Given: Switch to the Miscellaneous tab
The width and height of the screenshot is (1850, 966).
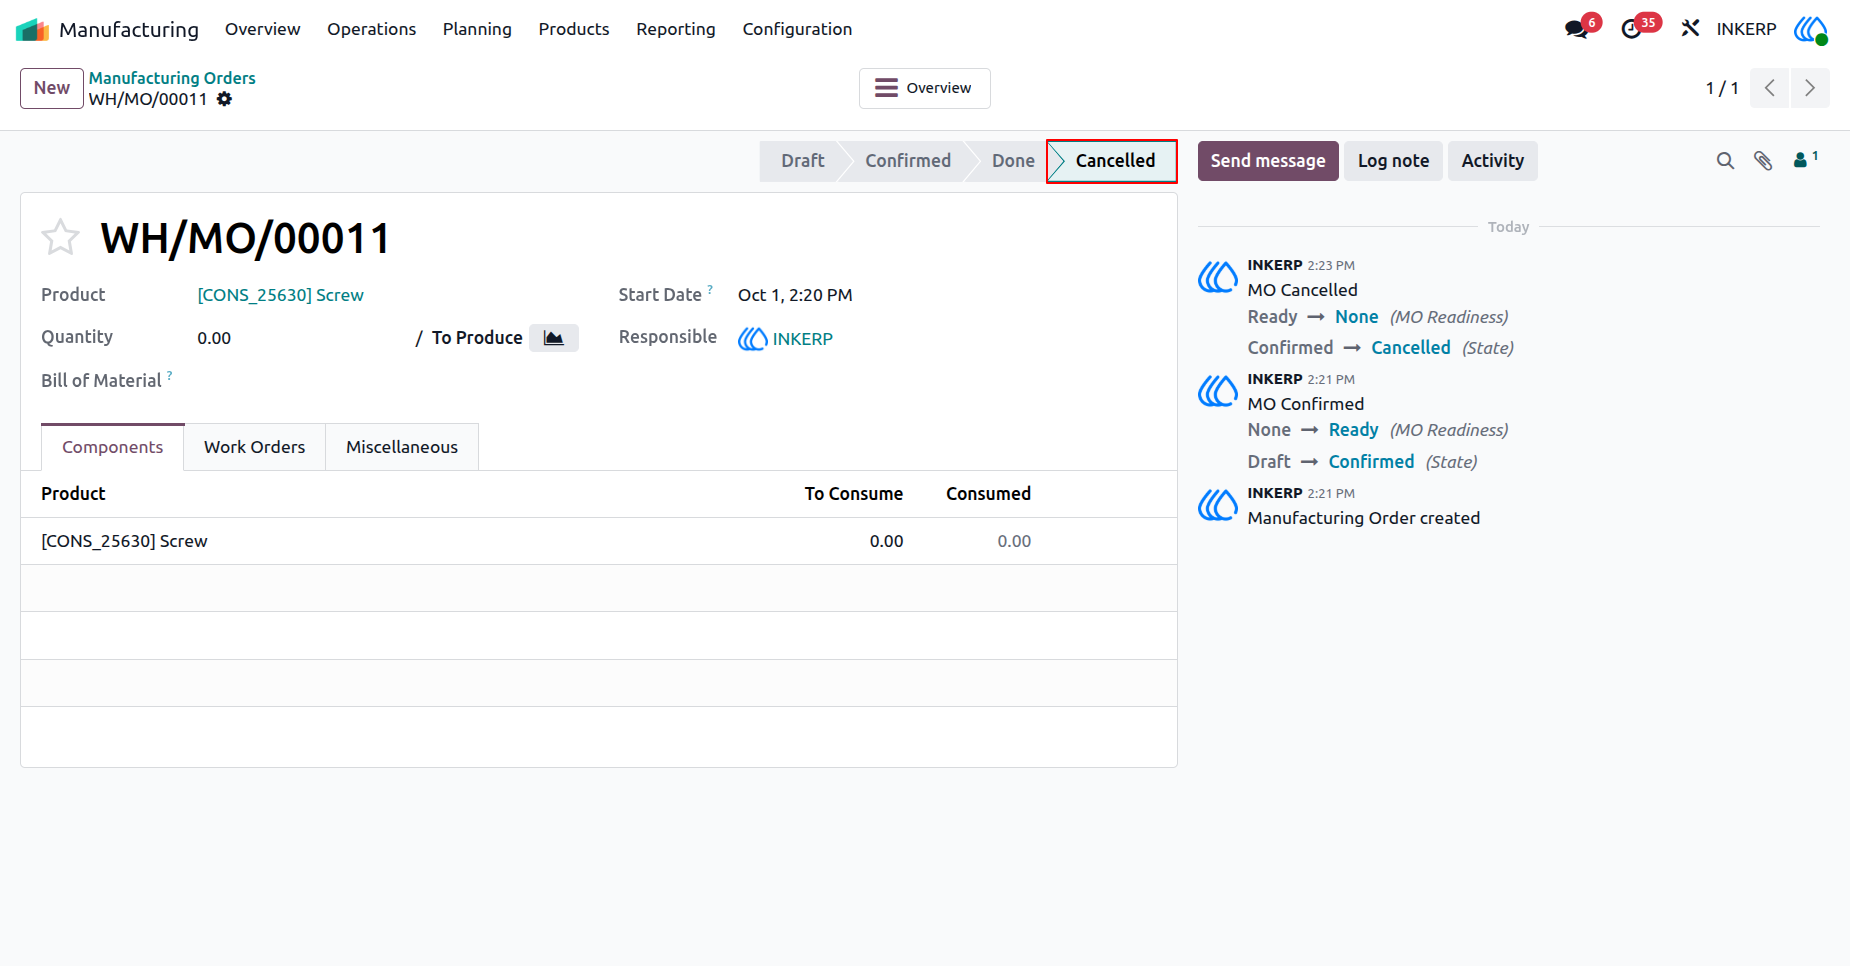Looking at the screenshot, I should pyautogui.click(x=402, y=447).
